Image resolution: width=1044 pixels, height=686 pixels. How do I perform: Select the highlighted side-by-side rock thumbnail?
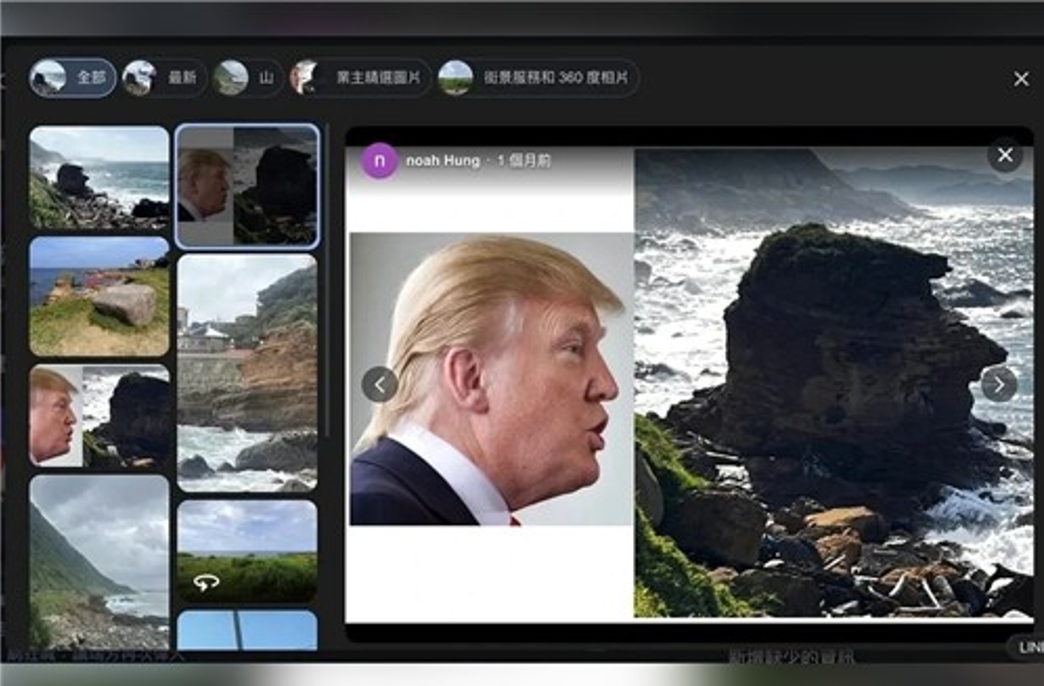click(247, 186)
